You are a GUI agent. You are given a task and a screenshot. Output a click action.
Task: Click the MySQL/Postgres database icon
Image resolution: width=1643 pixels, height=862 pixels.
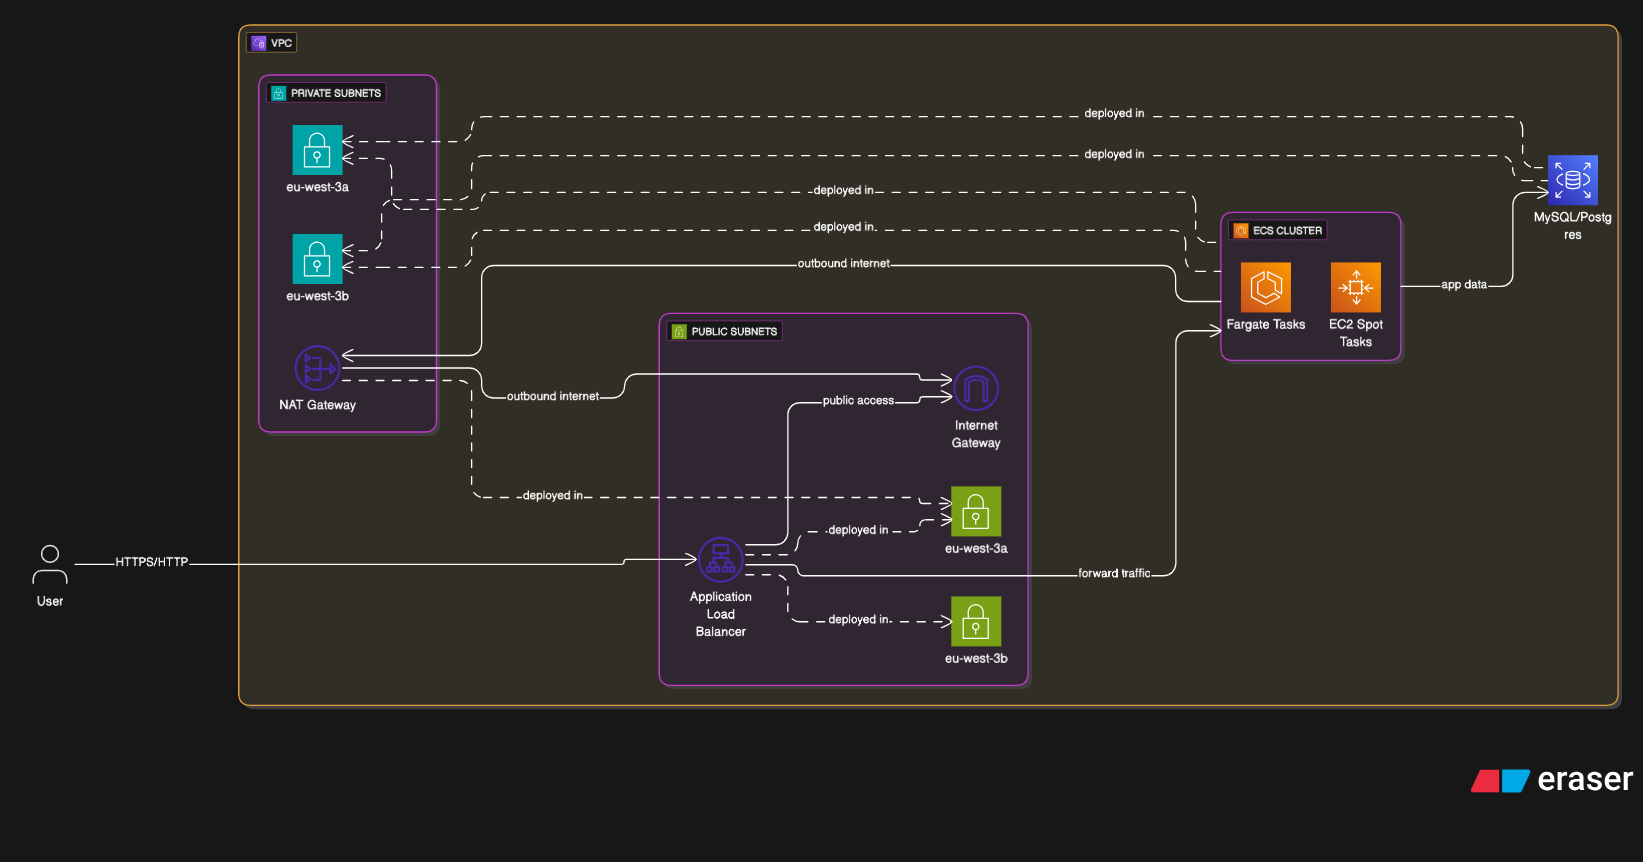point(1572,180)
